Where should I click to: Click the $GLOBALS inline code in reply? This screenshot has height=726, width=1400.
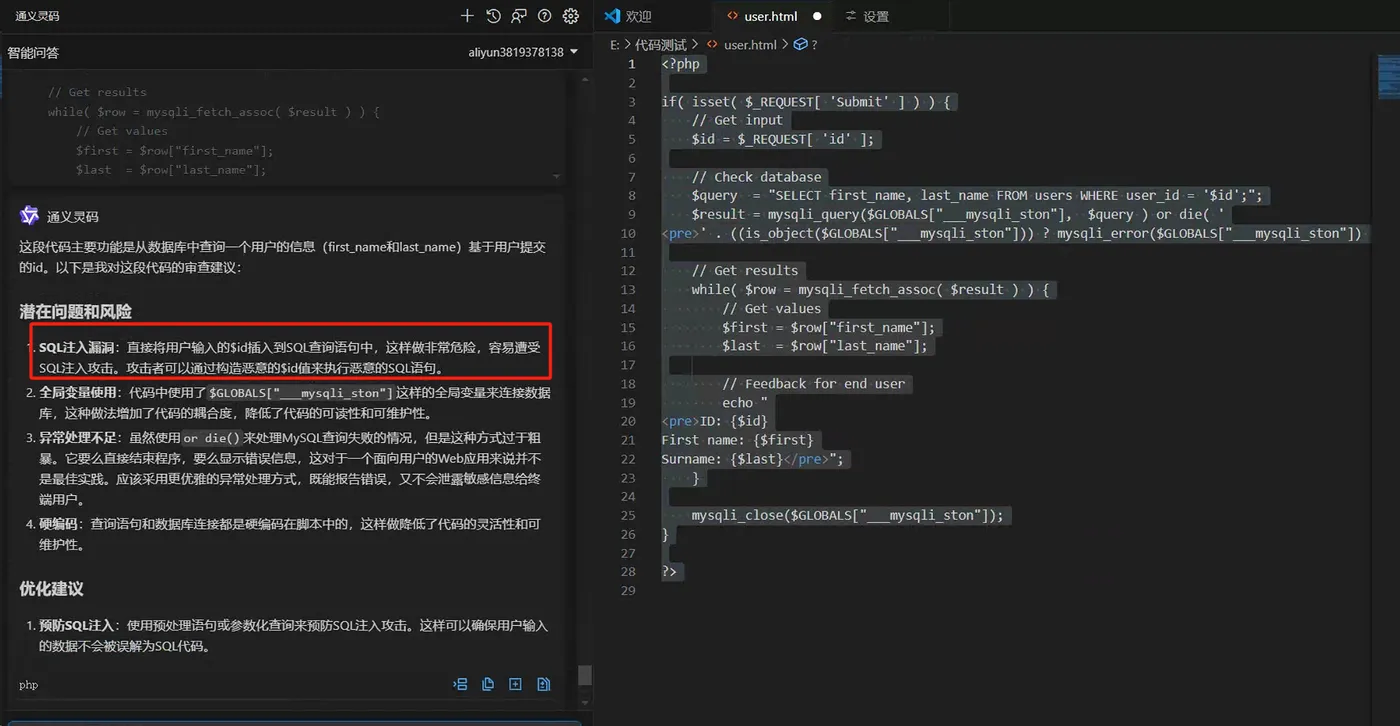pos(301,393)
